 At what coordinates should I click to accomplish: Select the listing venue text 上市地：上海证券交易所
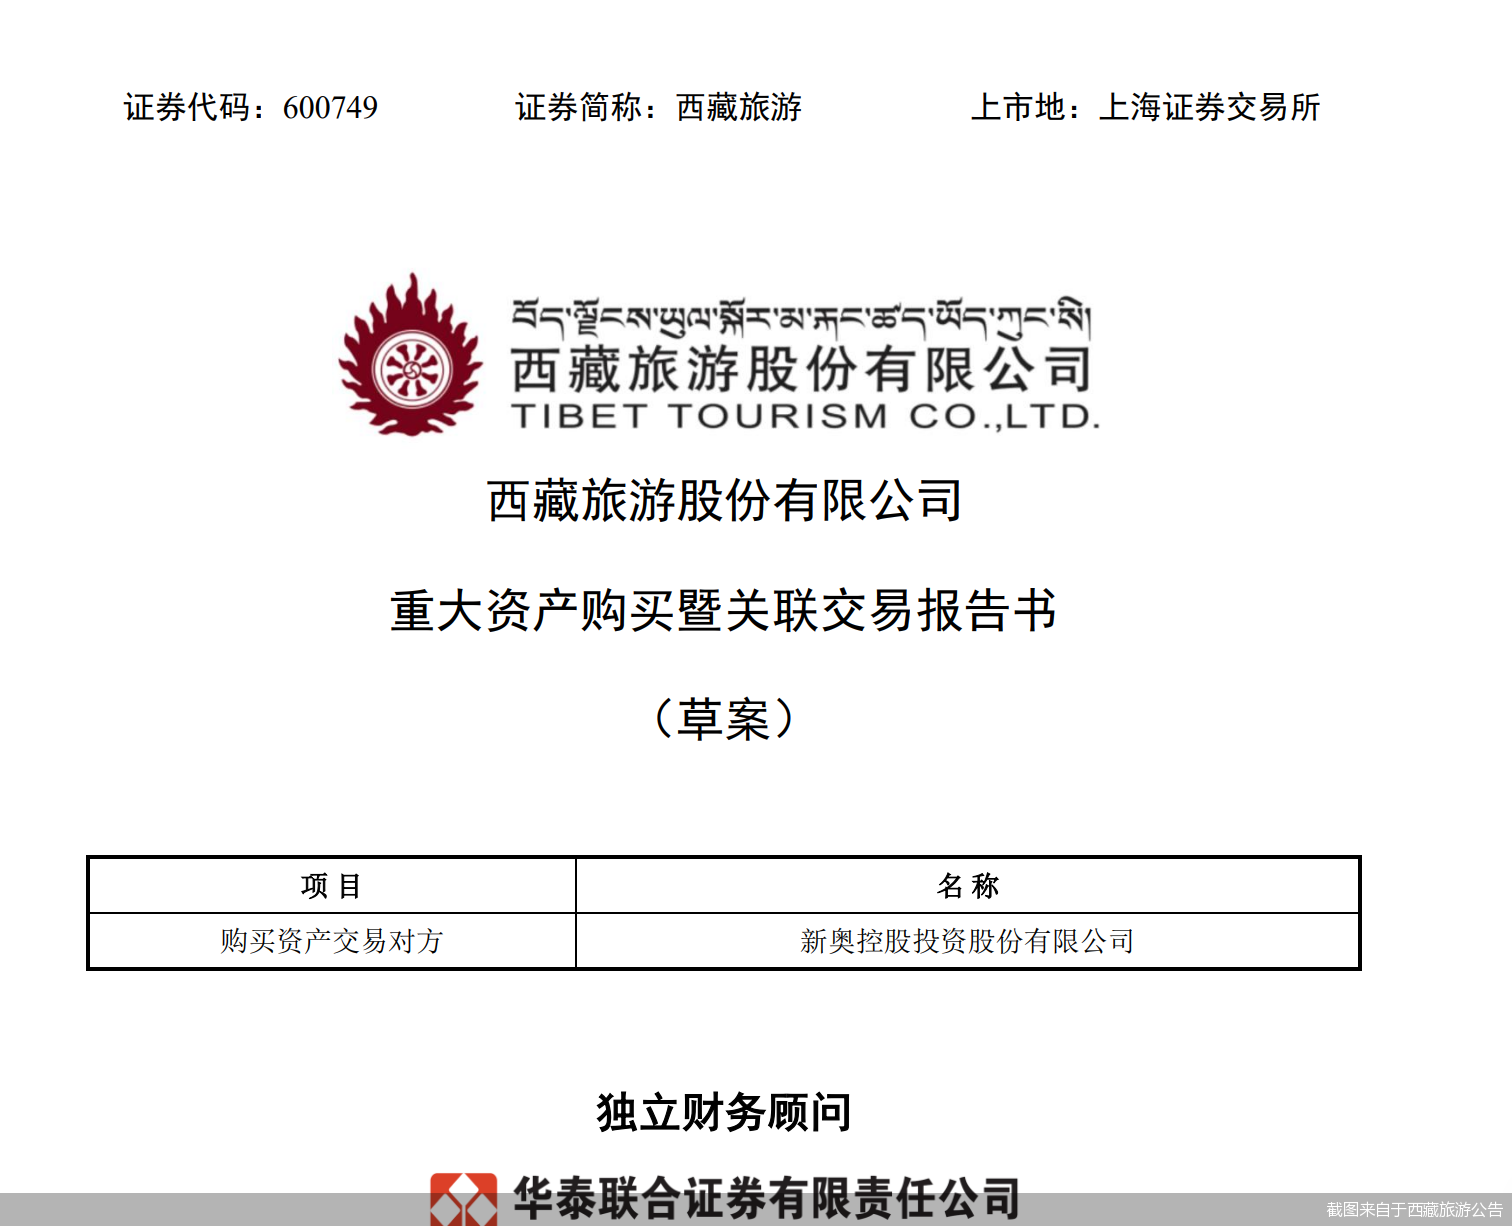click(1146, 107)
